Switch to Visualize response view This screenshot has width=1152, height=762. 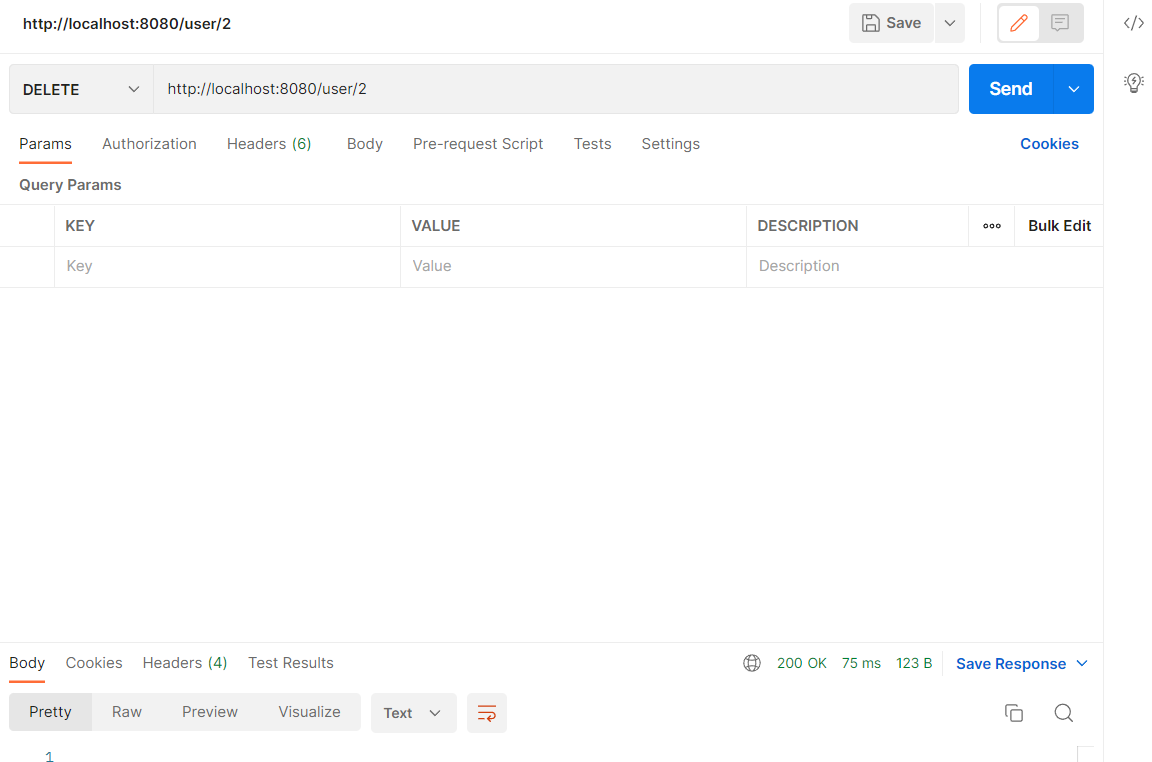pyautogui.click(x=309, y=712)
